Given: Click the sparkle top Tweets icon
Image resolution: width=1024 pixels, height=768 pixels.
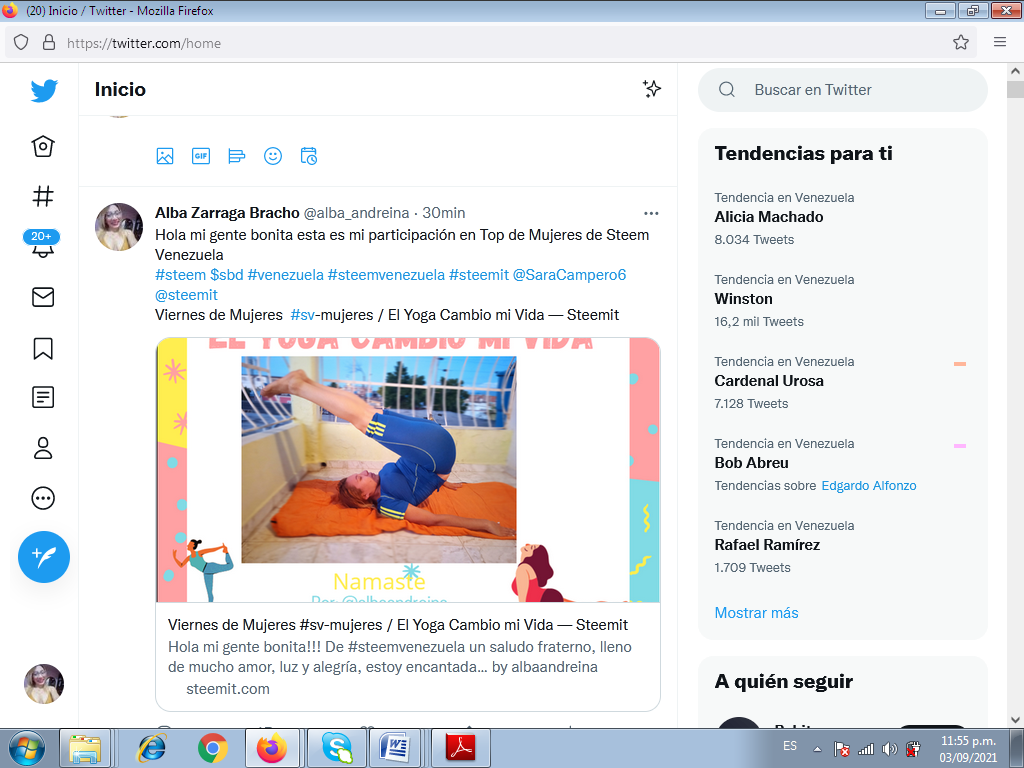Looking at the screenshot, I should 652,89.
